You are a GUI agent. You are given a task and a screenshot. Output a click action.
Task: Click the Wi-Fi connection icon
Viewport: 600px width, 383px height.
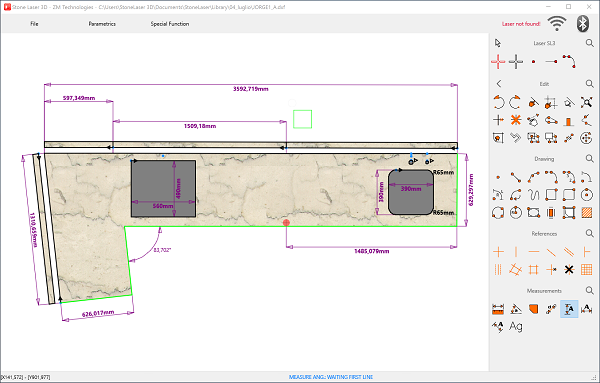pyautogui.click(x=557, y=24)
